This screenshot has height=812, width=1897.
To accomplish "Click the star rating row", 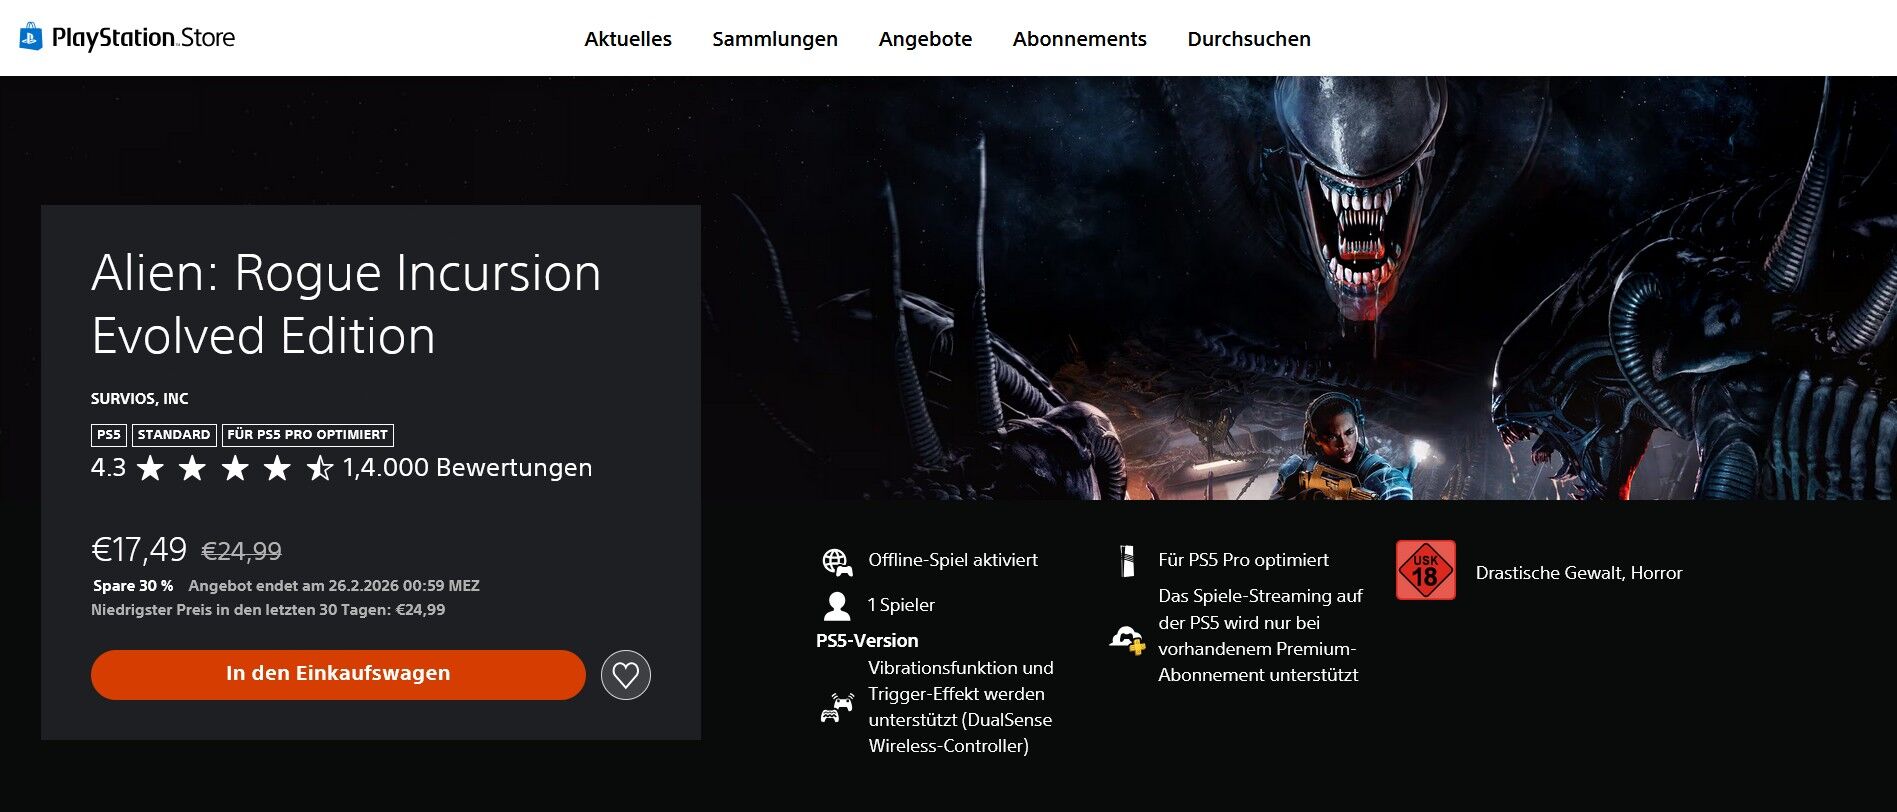I will point(235,468).
